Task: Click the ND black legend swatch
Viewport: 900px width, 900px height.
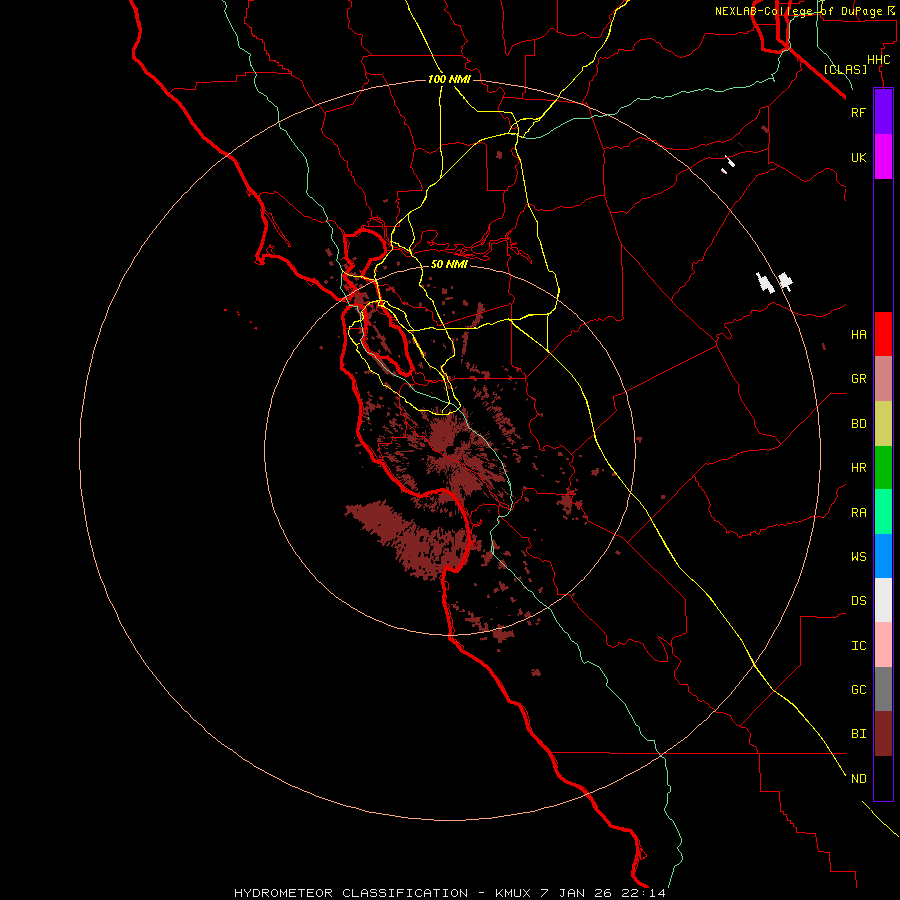Action: pos(883,778)
